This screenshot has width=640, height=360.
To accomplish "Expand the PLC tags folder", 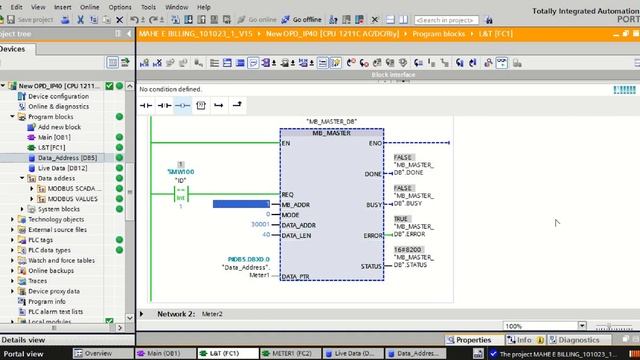I will tap(13, 240).
